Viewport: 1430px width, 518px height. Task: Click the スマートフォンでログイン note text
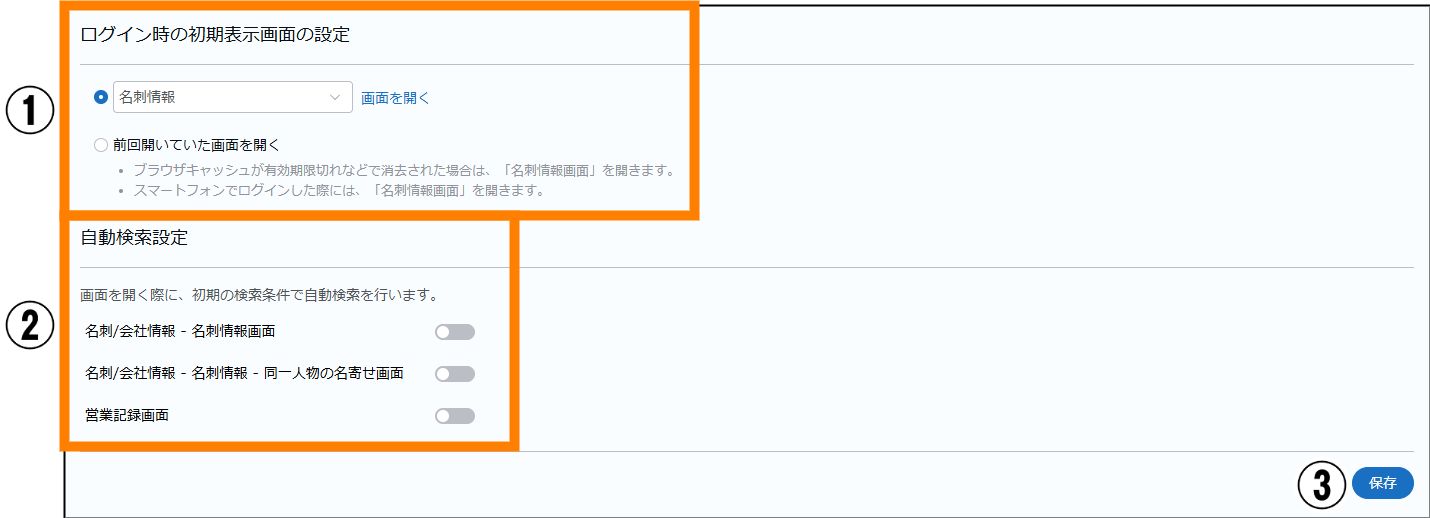(338, 190)
